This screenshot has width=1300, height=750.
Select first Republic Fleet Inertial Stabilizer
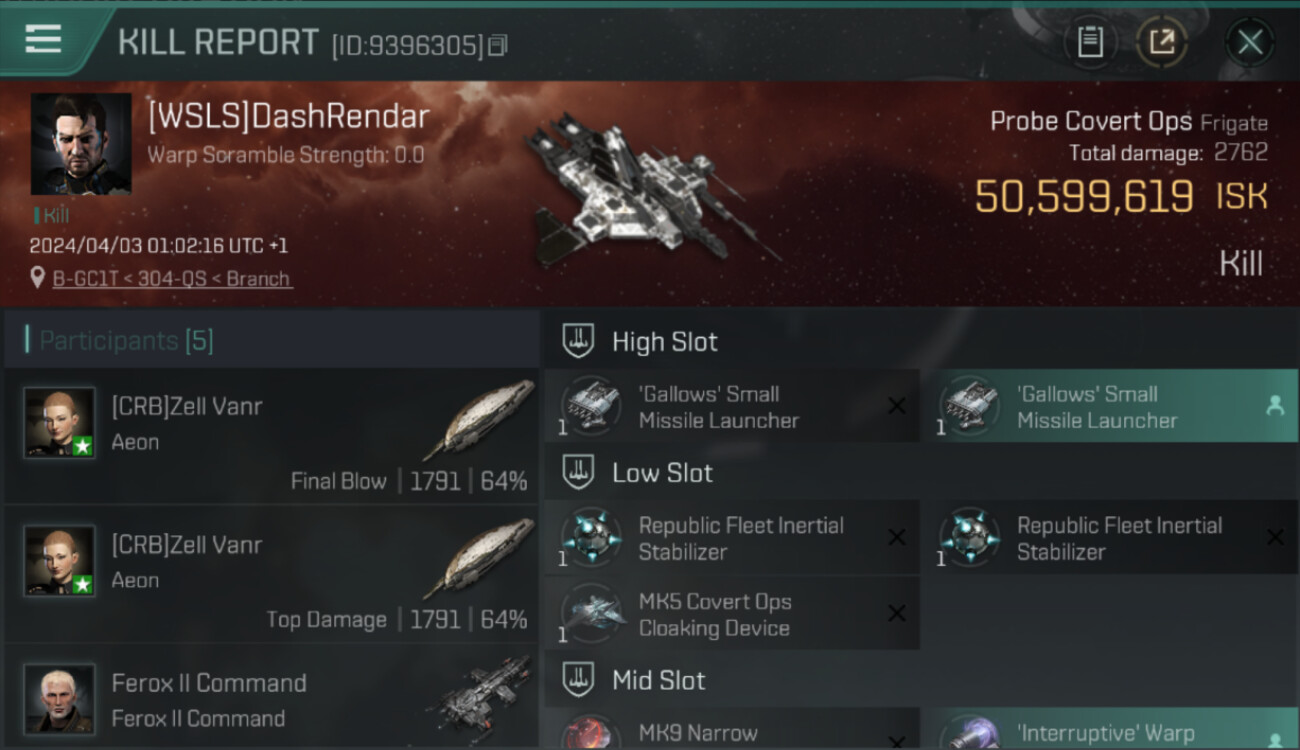pyautogui.click(x=732, y=538)
